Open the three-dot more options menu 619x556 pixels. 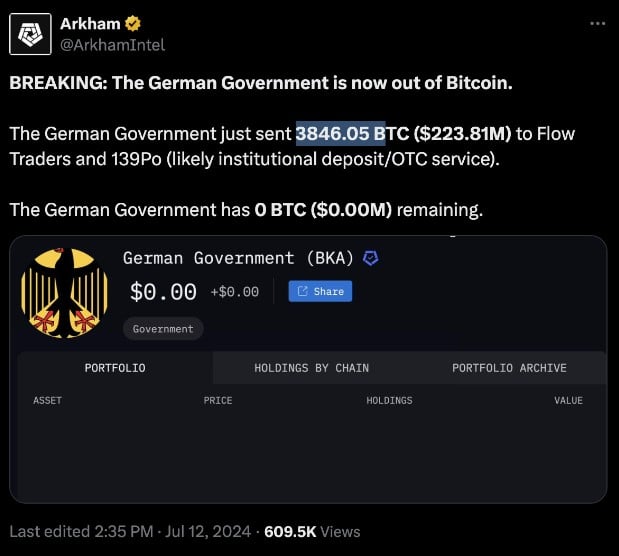point(597,23)
